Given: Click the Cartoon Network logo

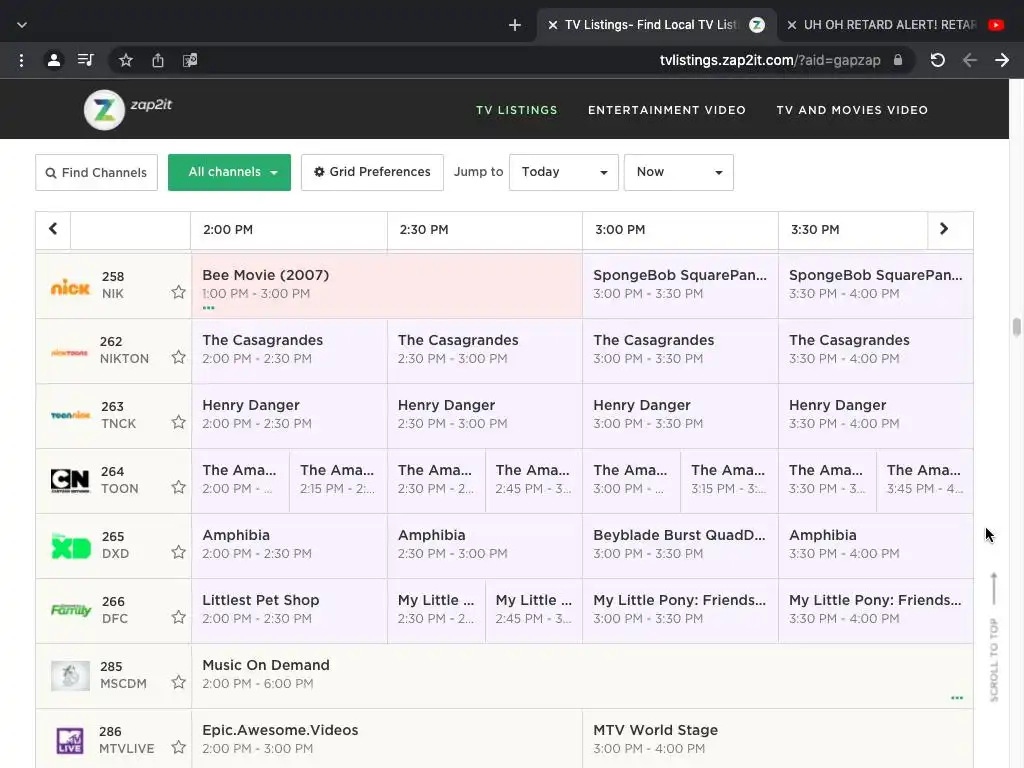Looking at the screenshot, I should [70, 480].
